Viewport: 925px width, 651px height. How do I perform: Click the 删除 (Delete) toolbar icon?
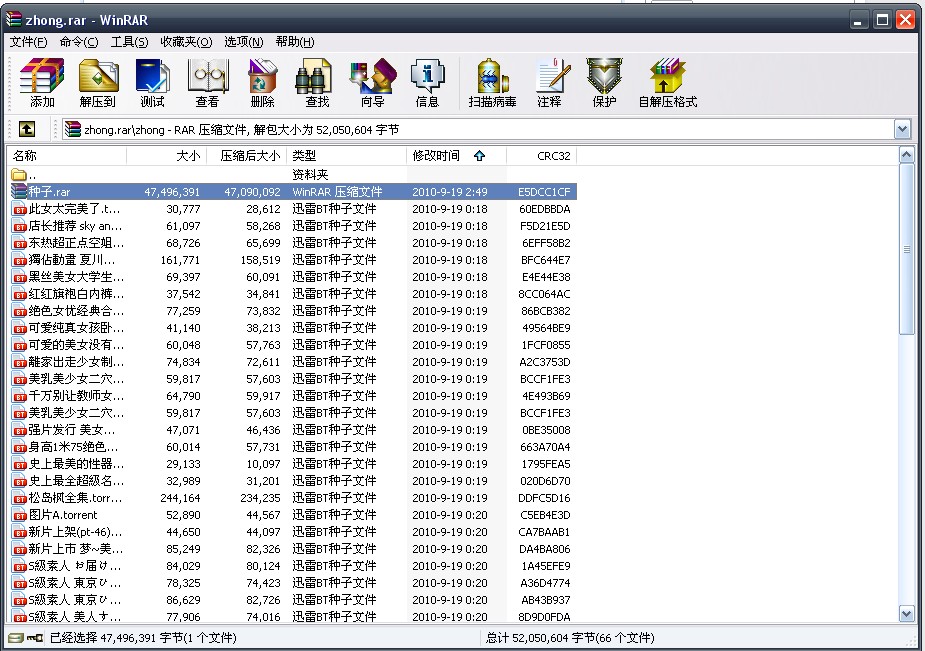coord(262,83)
